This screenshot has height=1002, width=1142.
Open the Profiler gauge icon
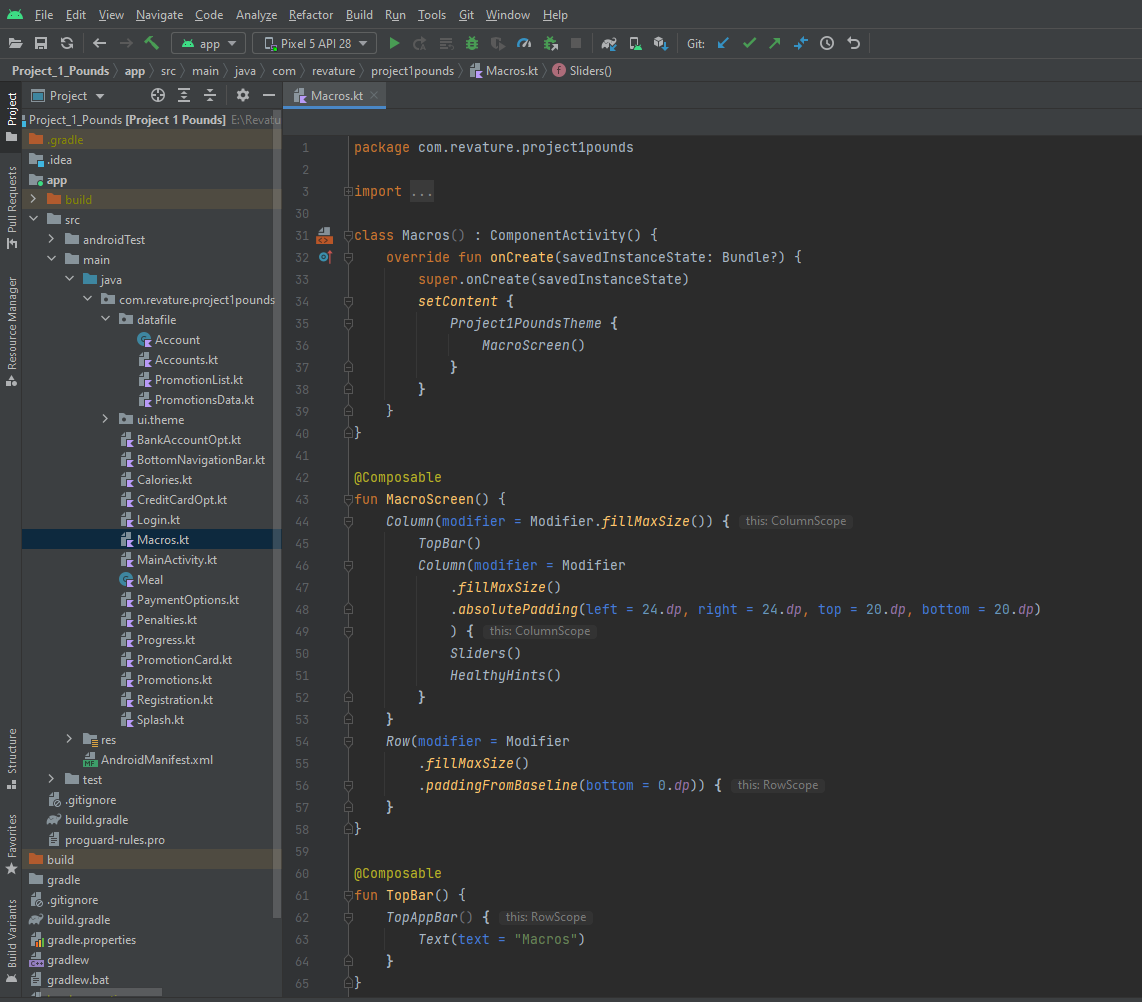point(524,44)
